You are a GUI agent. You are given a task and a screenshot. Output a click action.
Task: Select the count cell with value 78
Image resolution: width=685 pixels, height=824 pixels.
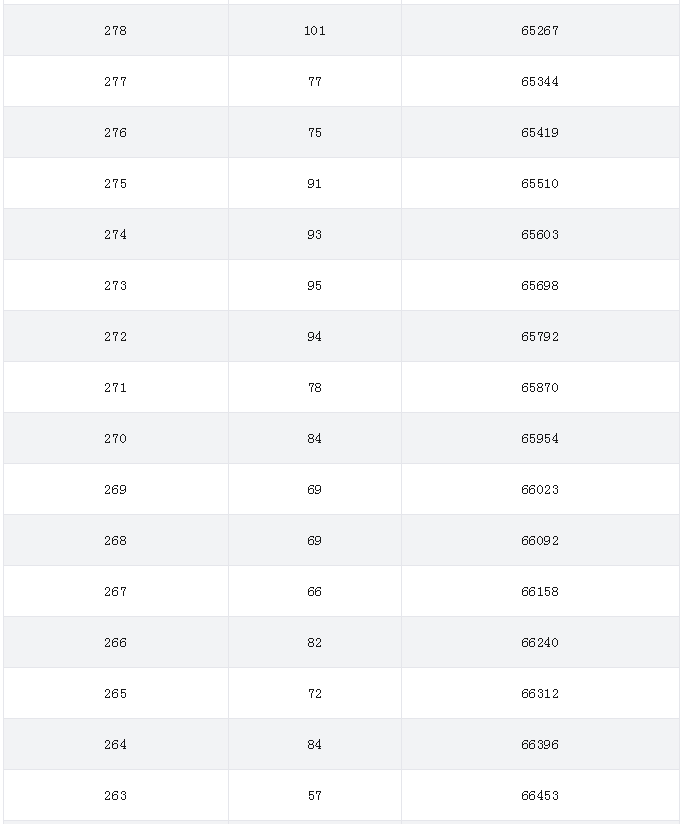point(315,387)
